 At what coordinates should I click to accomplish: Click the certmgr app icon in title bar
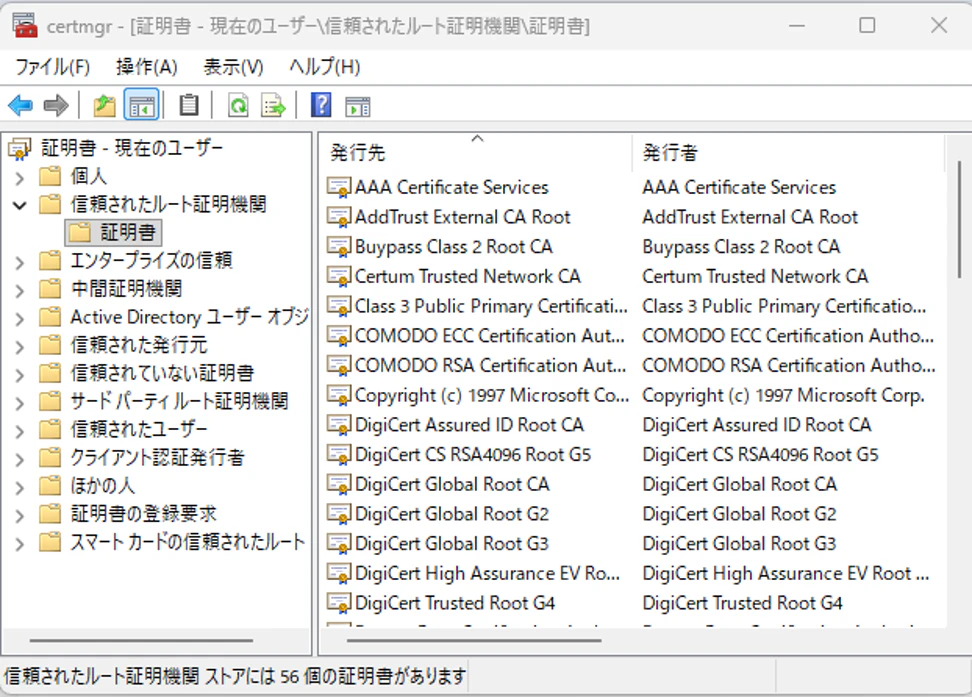(25, 25)
